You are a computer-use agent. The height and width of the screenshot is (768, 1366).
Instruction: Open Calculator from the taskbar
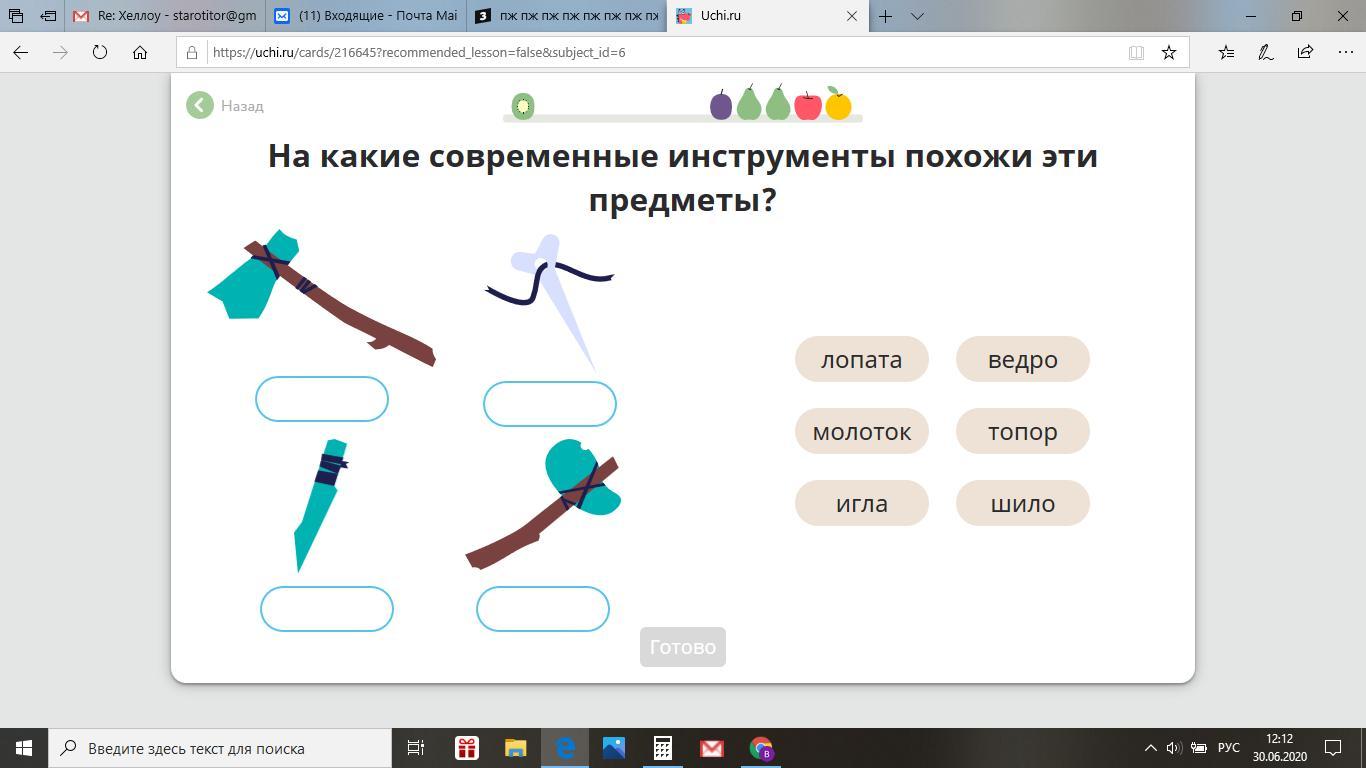click(x=662, y=748)
